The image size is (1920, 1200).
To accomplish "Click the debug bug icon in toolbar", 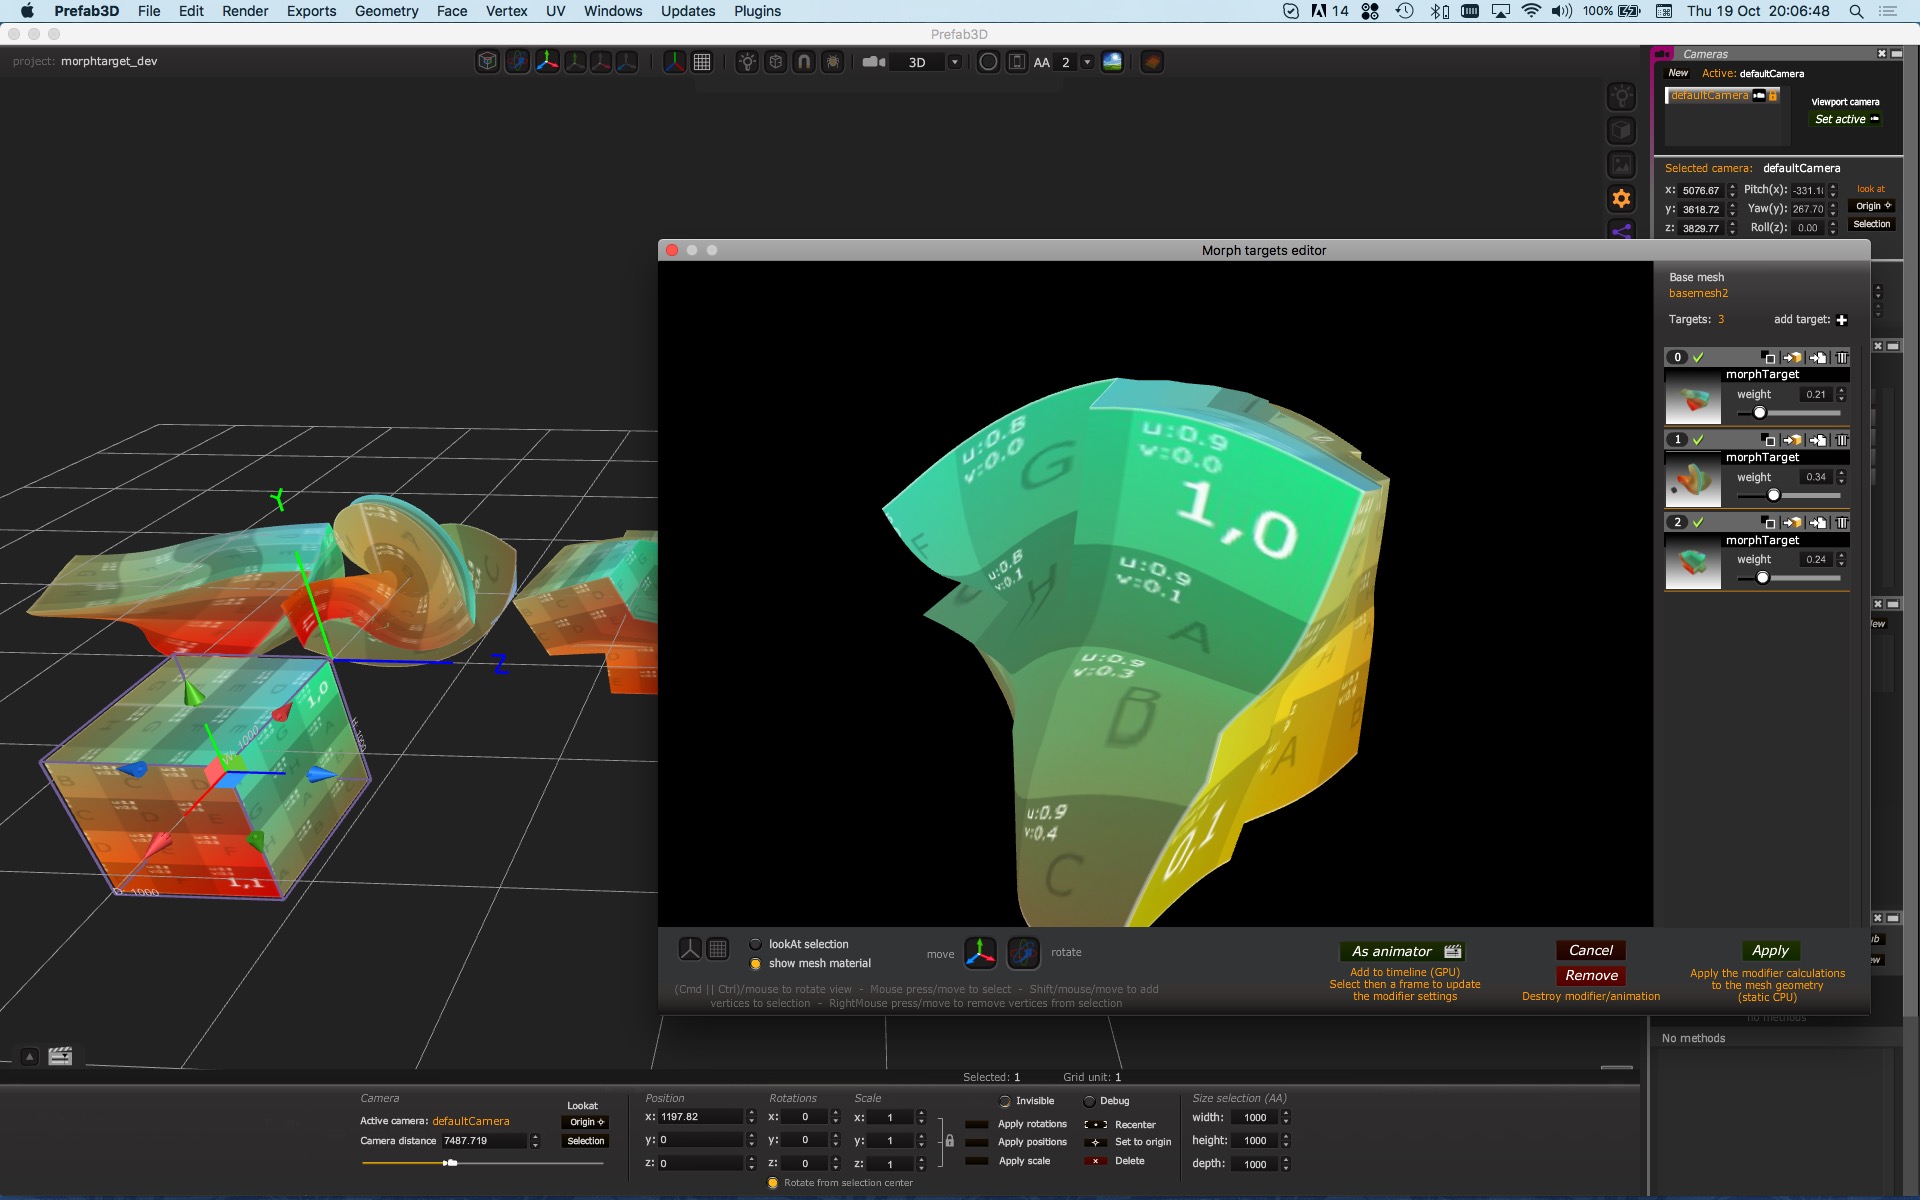I will 833,61.
